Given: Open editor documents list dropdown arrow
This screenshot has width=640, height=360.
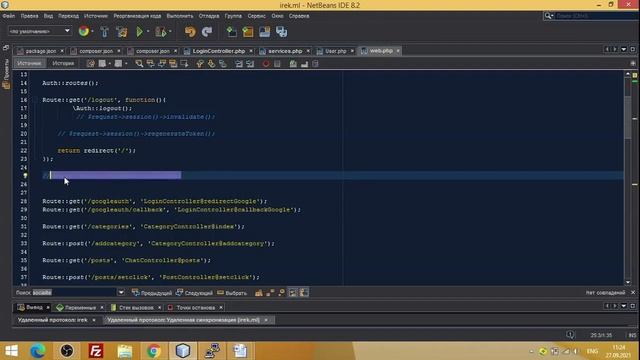Looking at the screenshot, I should [x=624, y=49].
